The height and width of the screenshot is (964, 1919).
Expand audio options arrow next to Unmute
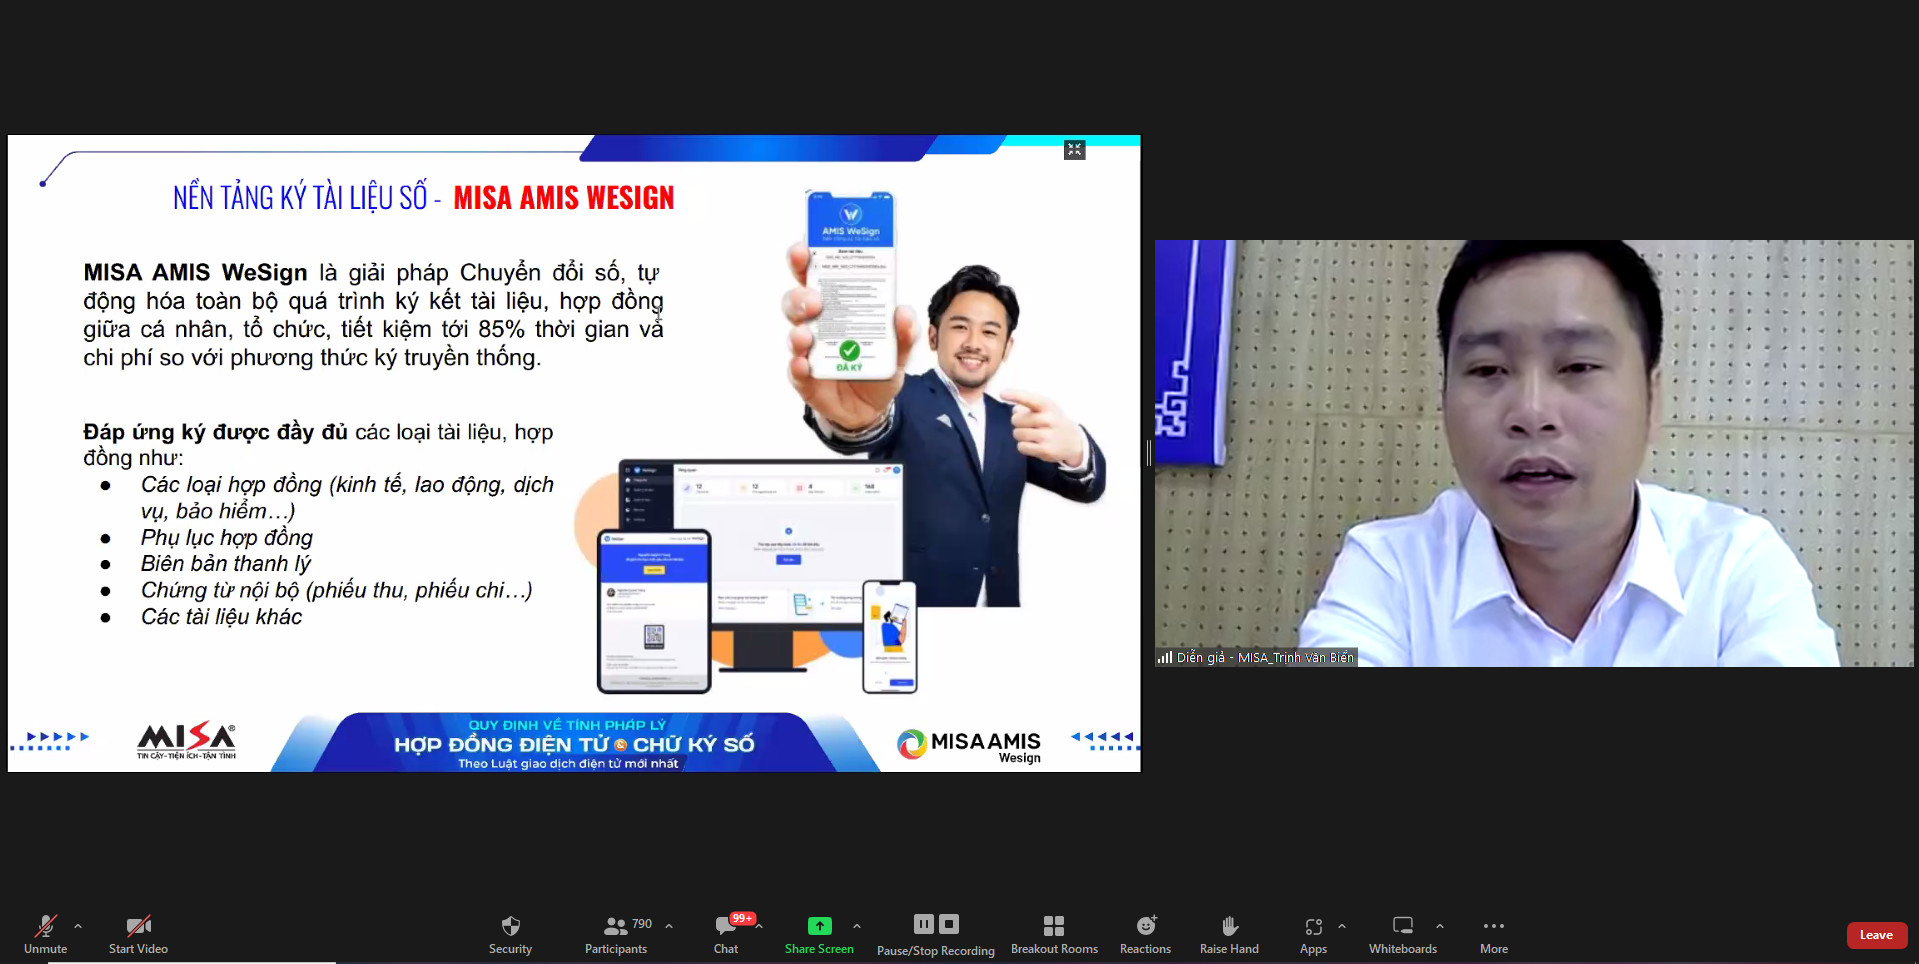(78, 926)
